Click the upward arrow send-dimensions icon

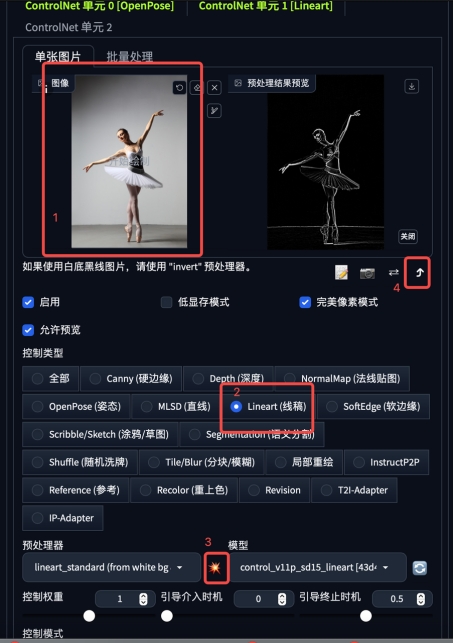pos(419,273)
